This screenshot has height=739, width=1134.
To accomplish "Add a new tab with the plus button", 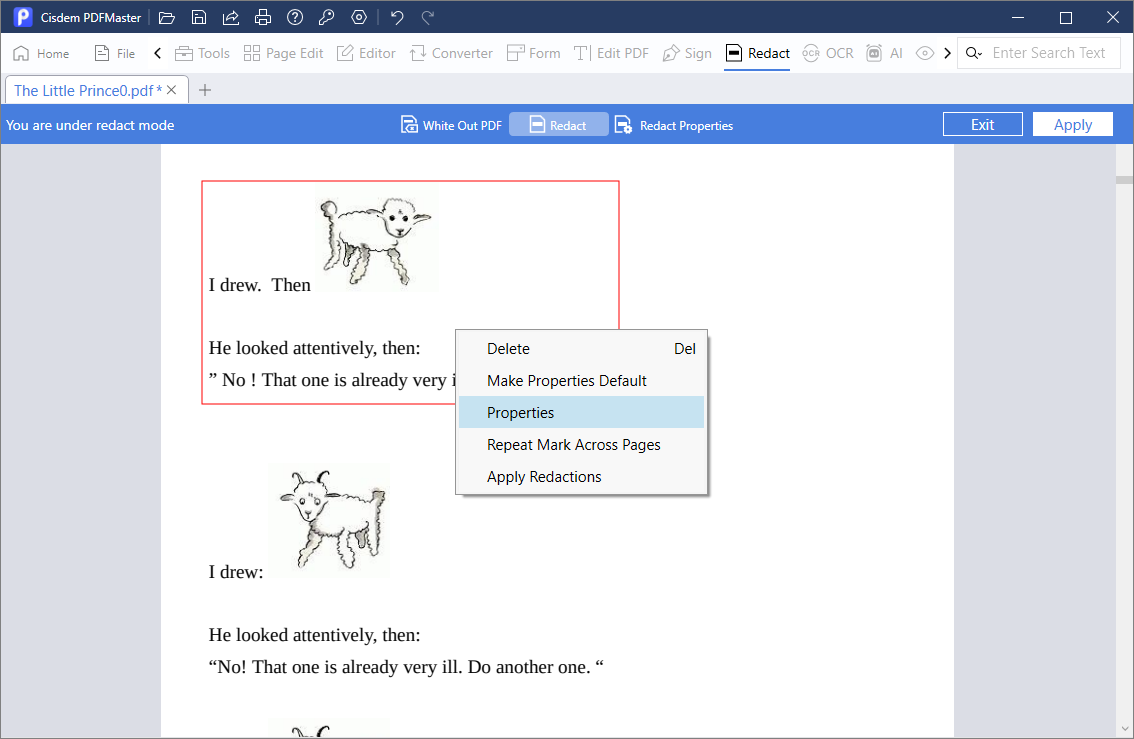I will click(205, 90).
